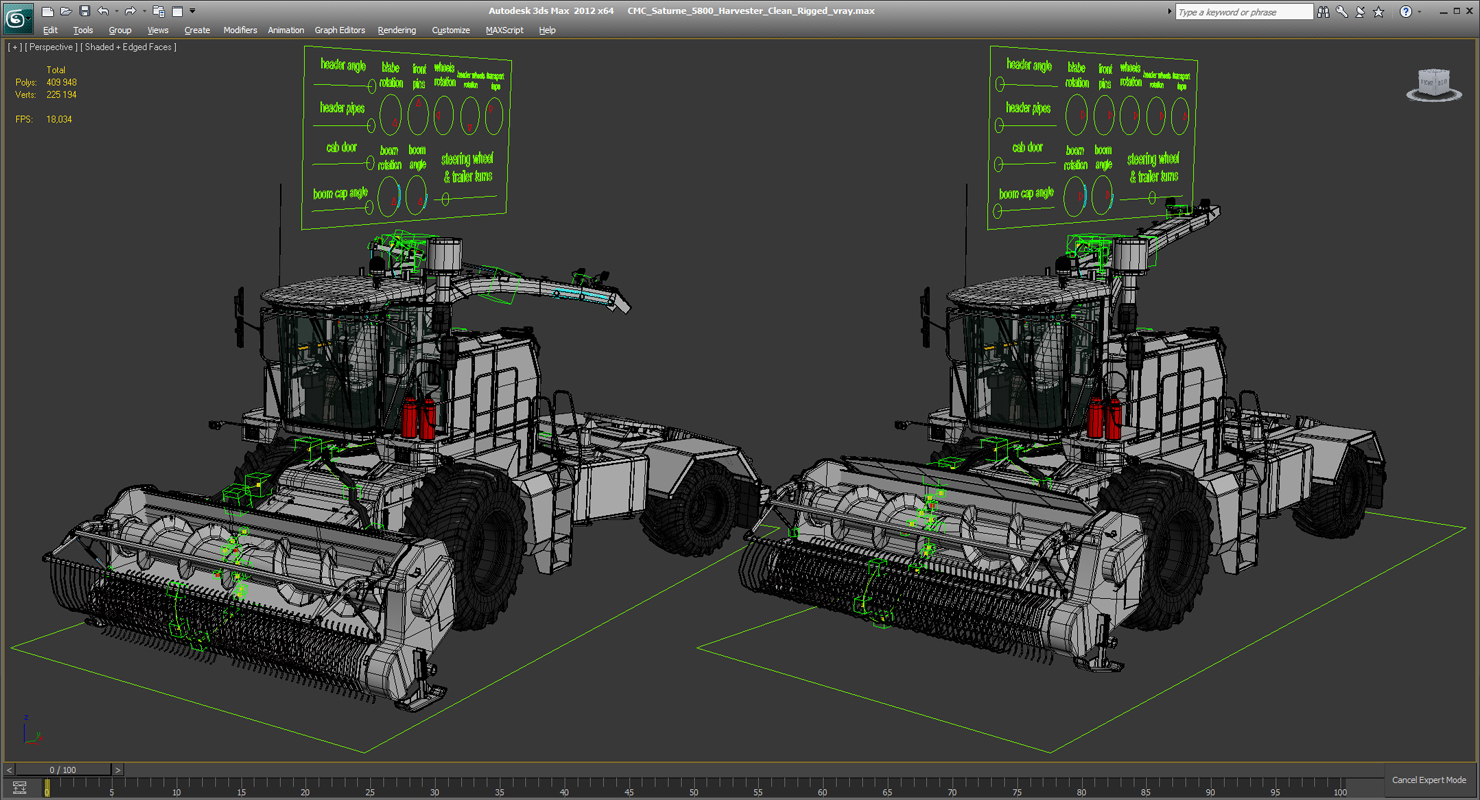This screenshot has width=1480, height=800.
Task: Open the Animation menu
Action: 286,30
